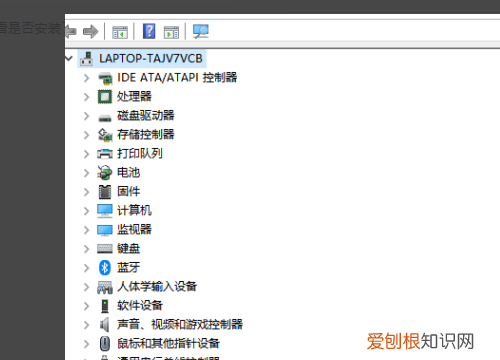Click the Forward arrow toolbar button
The image size is (500, 360).
[90, 32]
